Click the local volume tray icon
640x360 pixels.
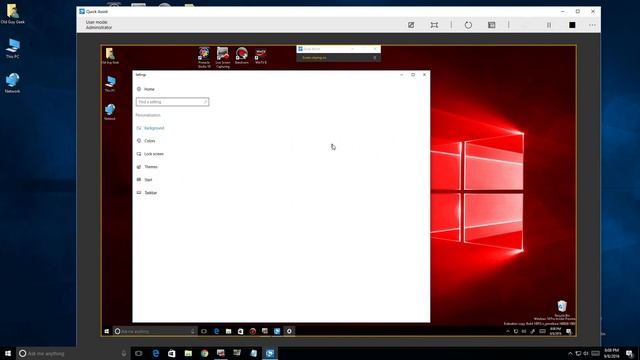(x=586, y=353)
